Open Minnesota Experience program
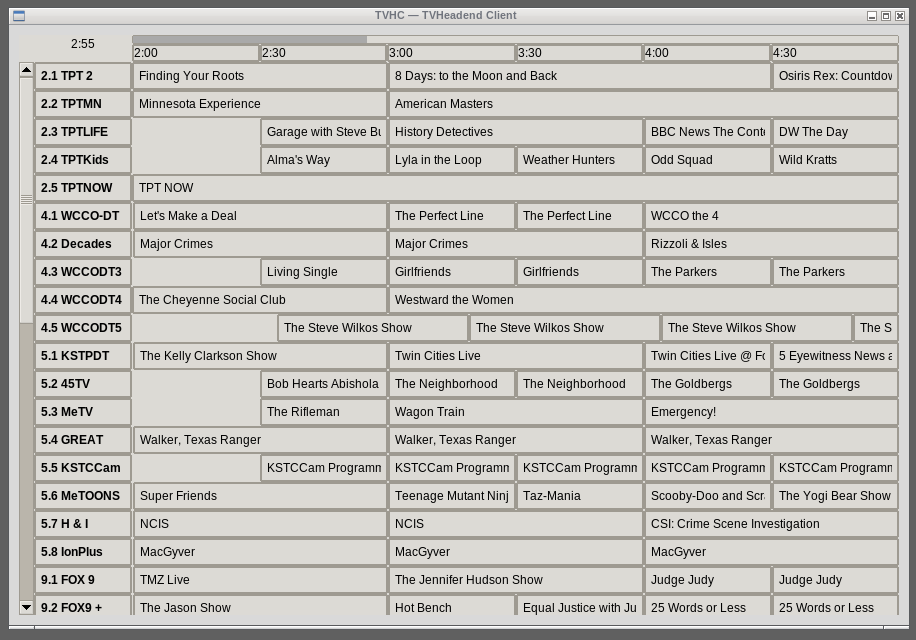Image resolution: width=916 pixels, height=640 pixels. 260,104
